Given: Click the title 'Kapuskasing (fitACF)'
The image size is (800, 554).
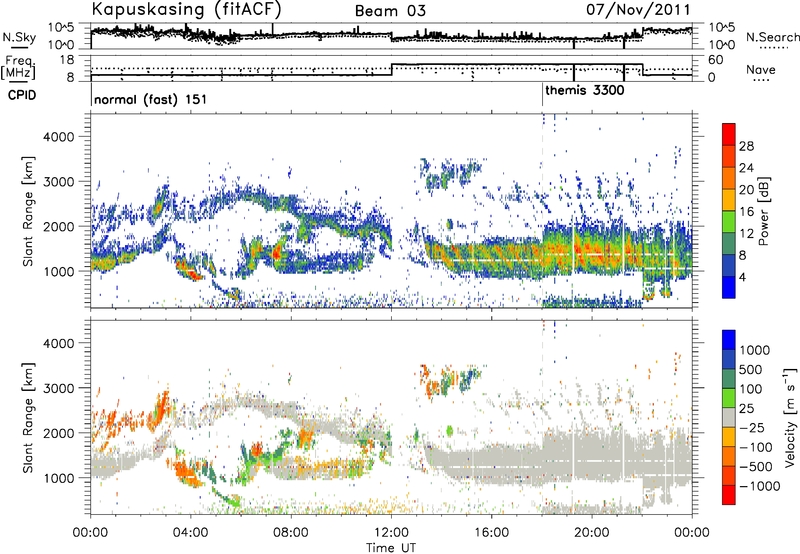Looking at the screenshot, I should [186, 10].
